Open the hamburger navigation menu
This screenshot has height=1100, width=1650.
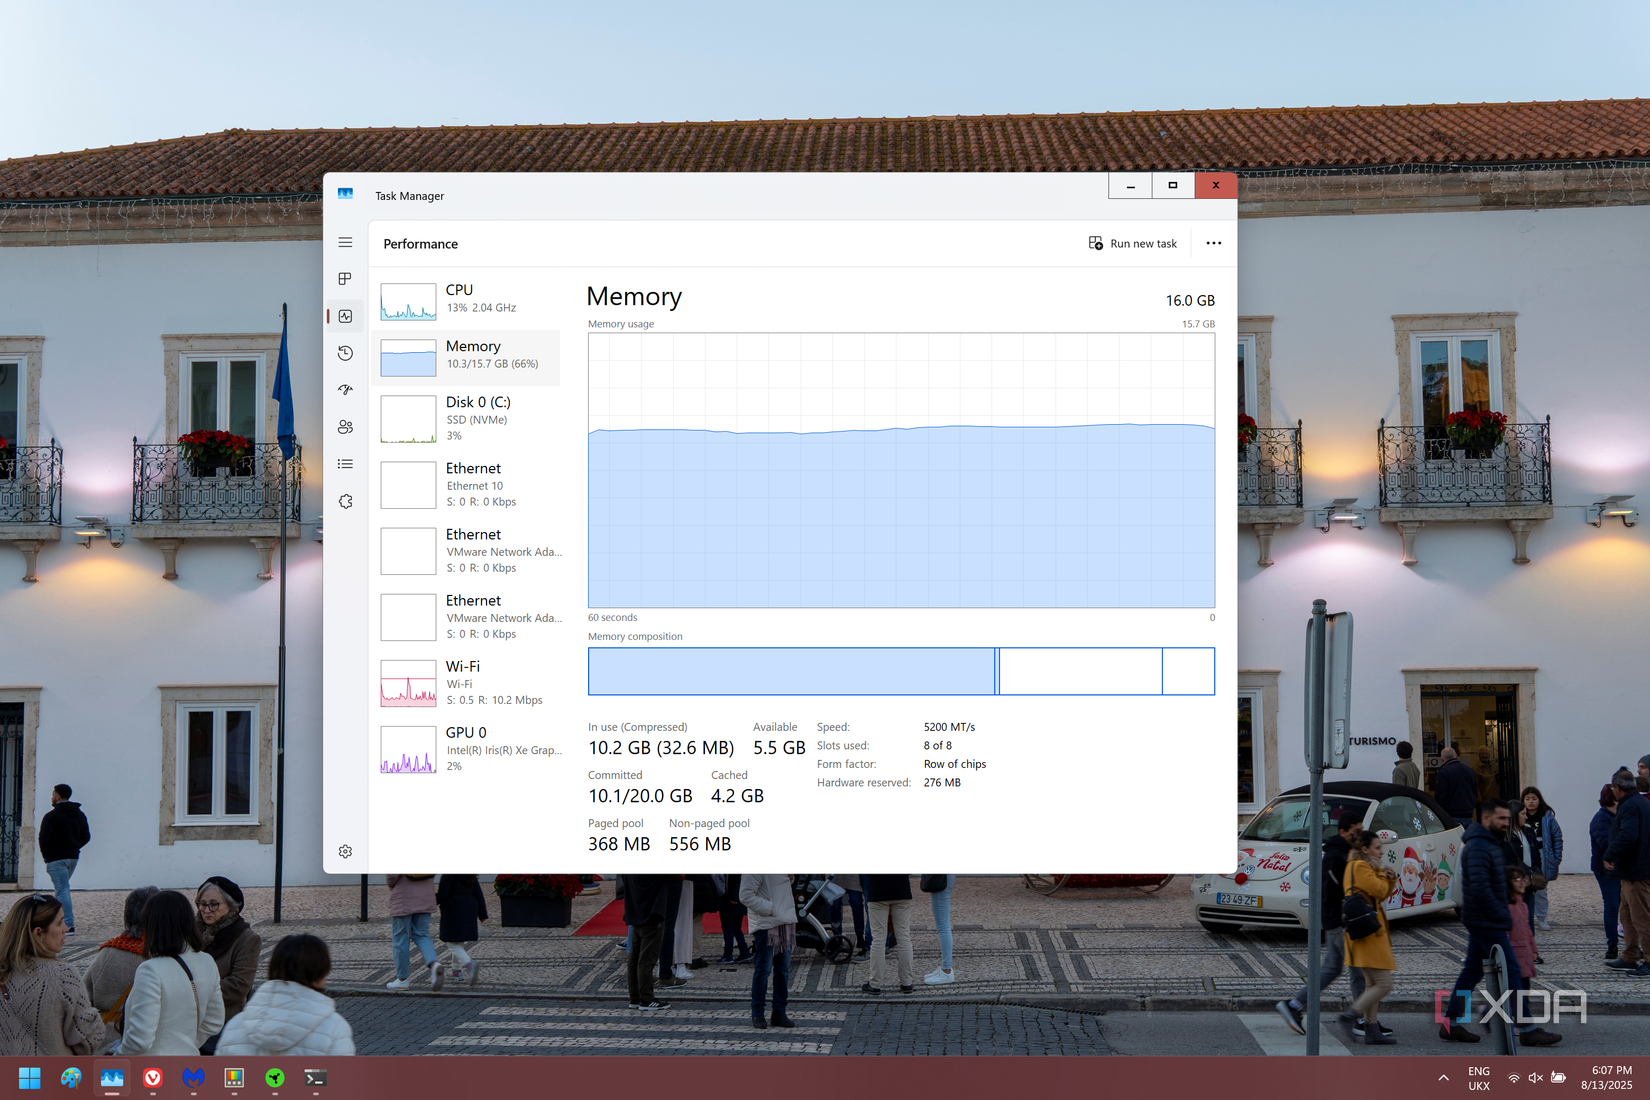coord(345,243)
